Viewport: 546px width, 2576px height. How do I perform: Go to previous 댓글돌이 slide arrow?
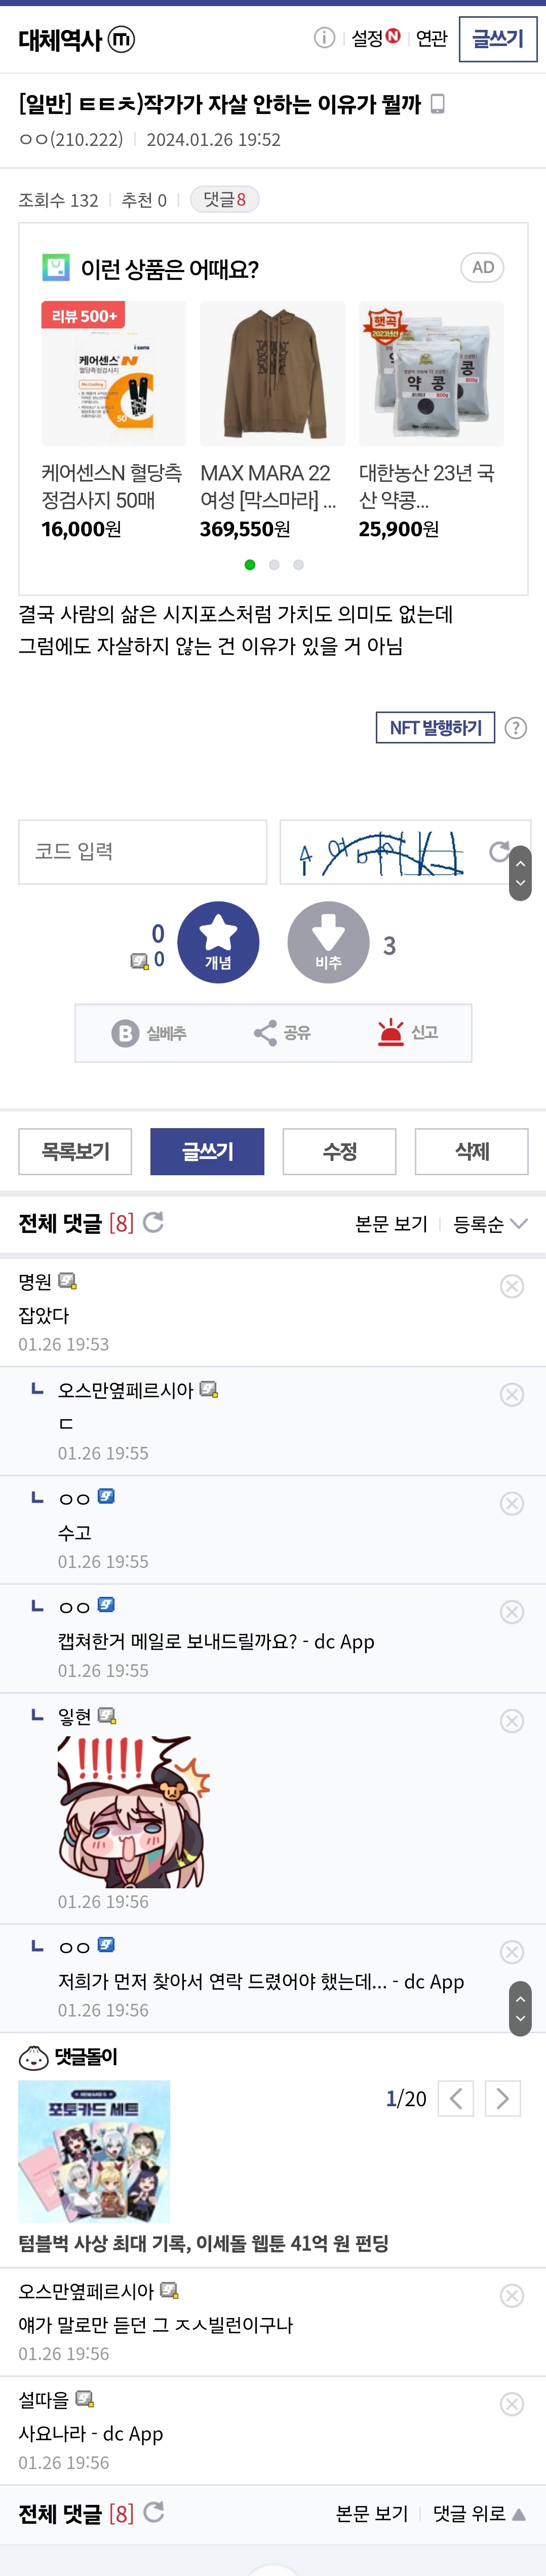click(x=456, y=2098)
